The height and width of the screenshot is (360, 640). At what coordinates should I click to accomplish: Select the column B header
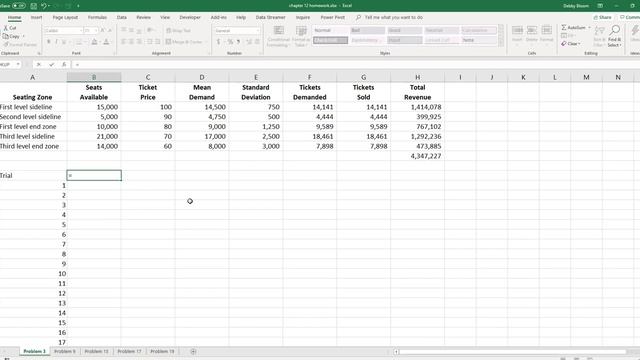[94, 77]
